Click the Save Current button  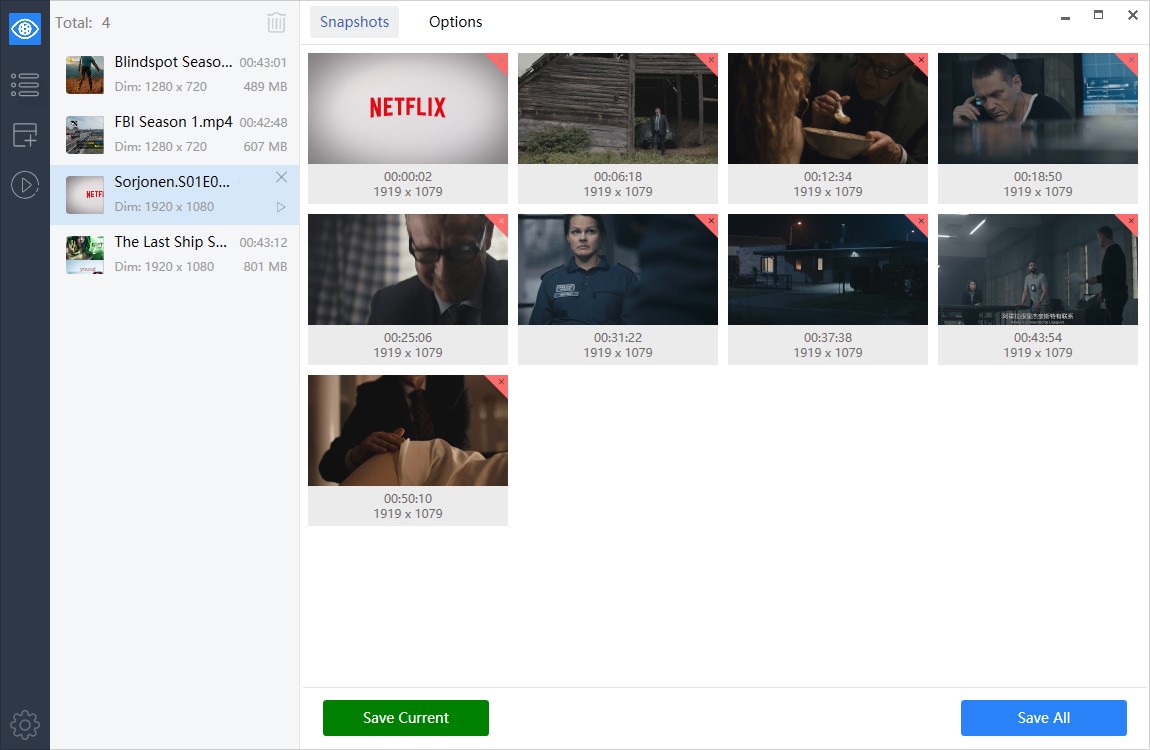[x=406, y=718]
